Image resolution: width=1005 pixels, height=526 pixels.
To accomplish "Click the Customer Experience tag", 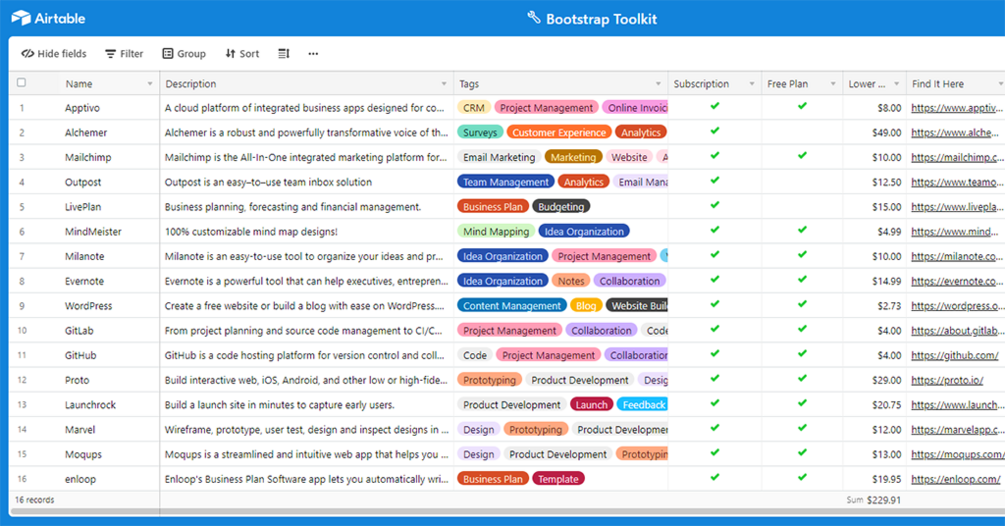I will pyautogui.click(x=559, y=133).
